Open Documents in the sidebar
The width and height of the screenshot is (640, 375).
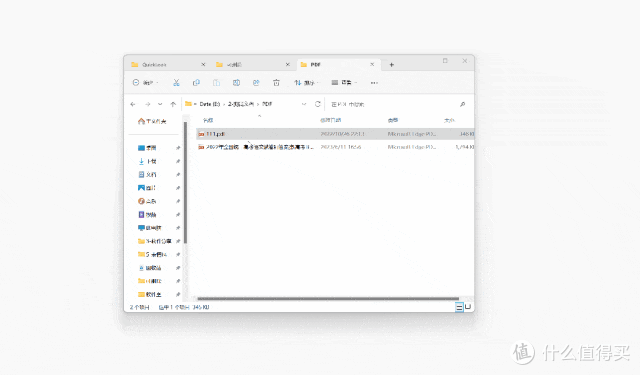[147, 175]
